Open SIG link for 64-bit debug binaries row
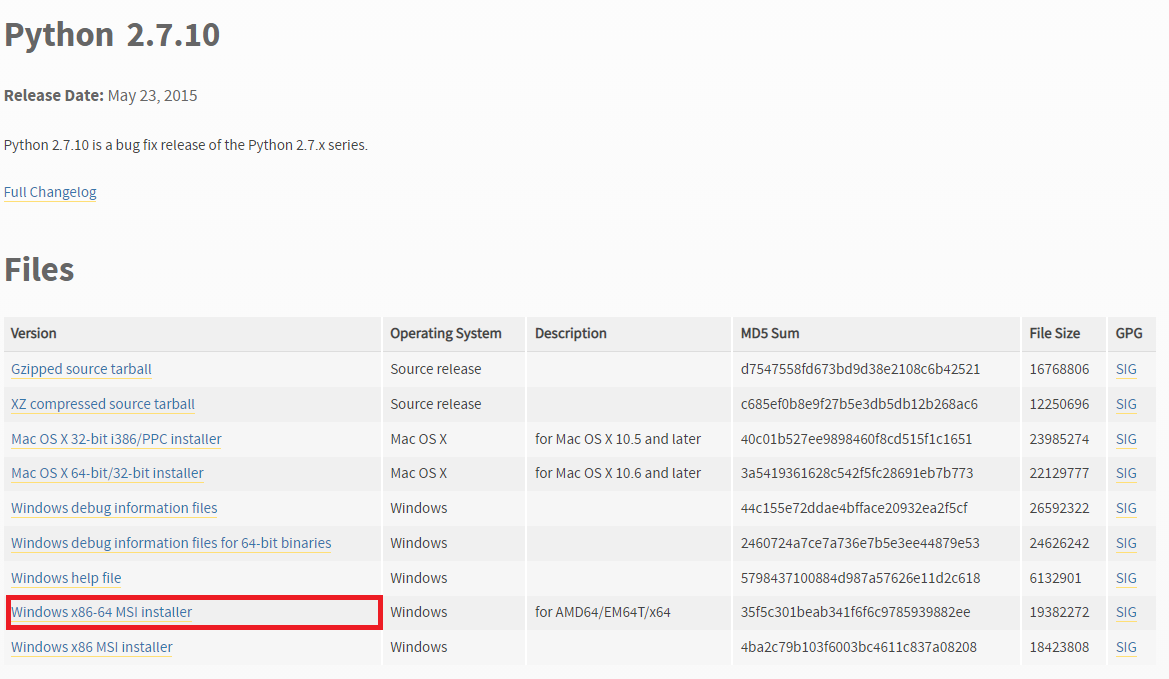The height and width of the screenshot is (679, 1169). pyautogui.click(x=1126, y=543)
